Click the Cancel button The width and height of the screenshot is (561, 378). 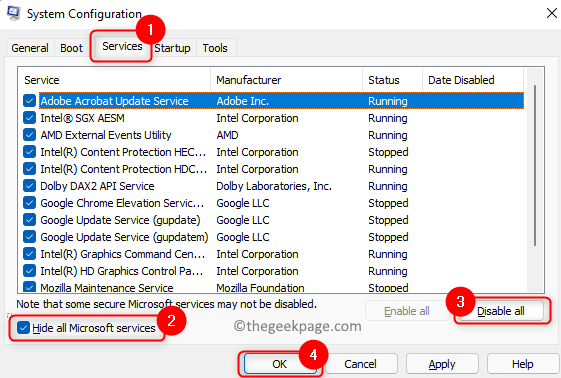(x=360, y=364)
